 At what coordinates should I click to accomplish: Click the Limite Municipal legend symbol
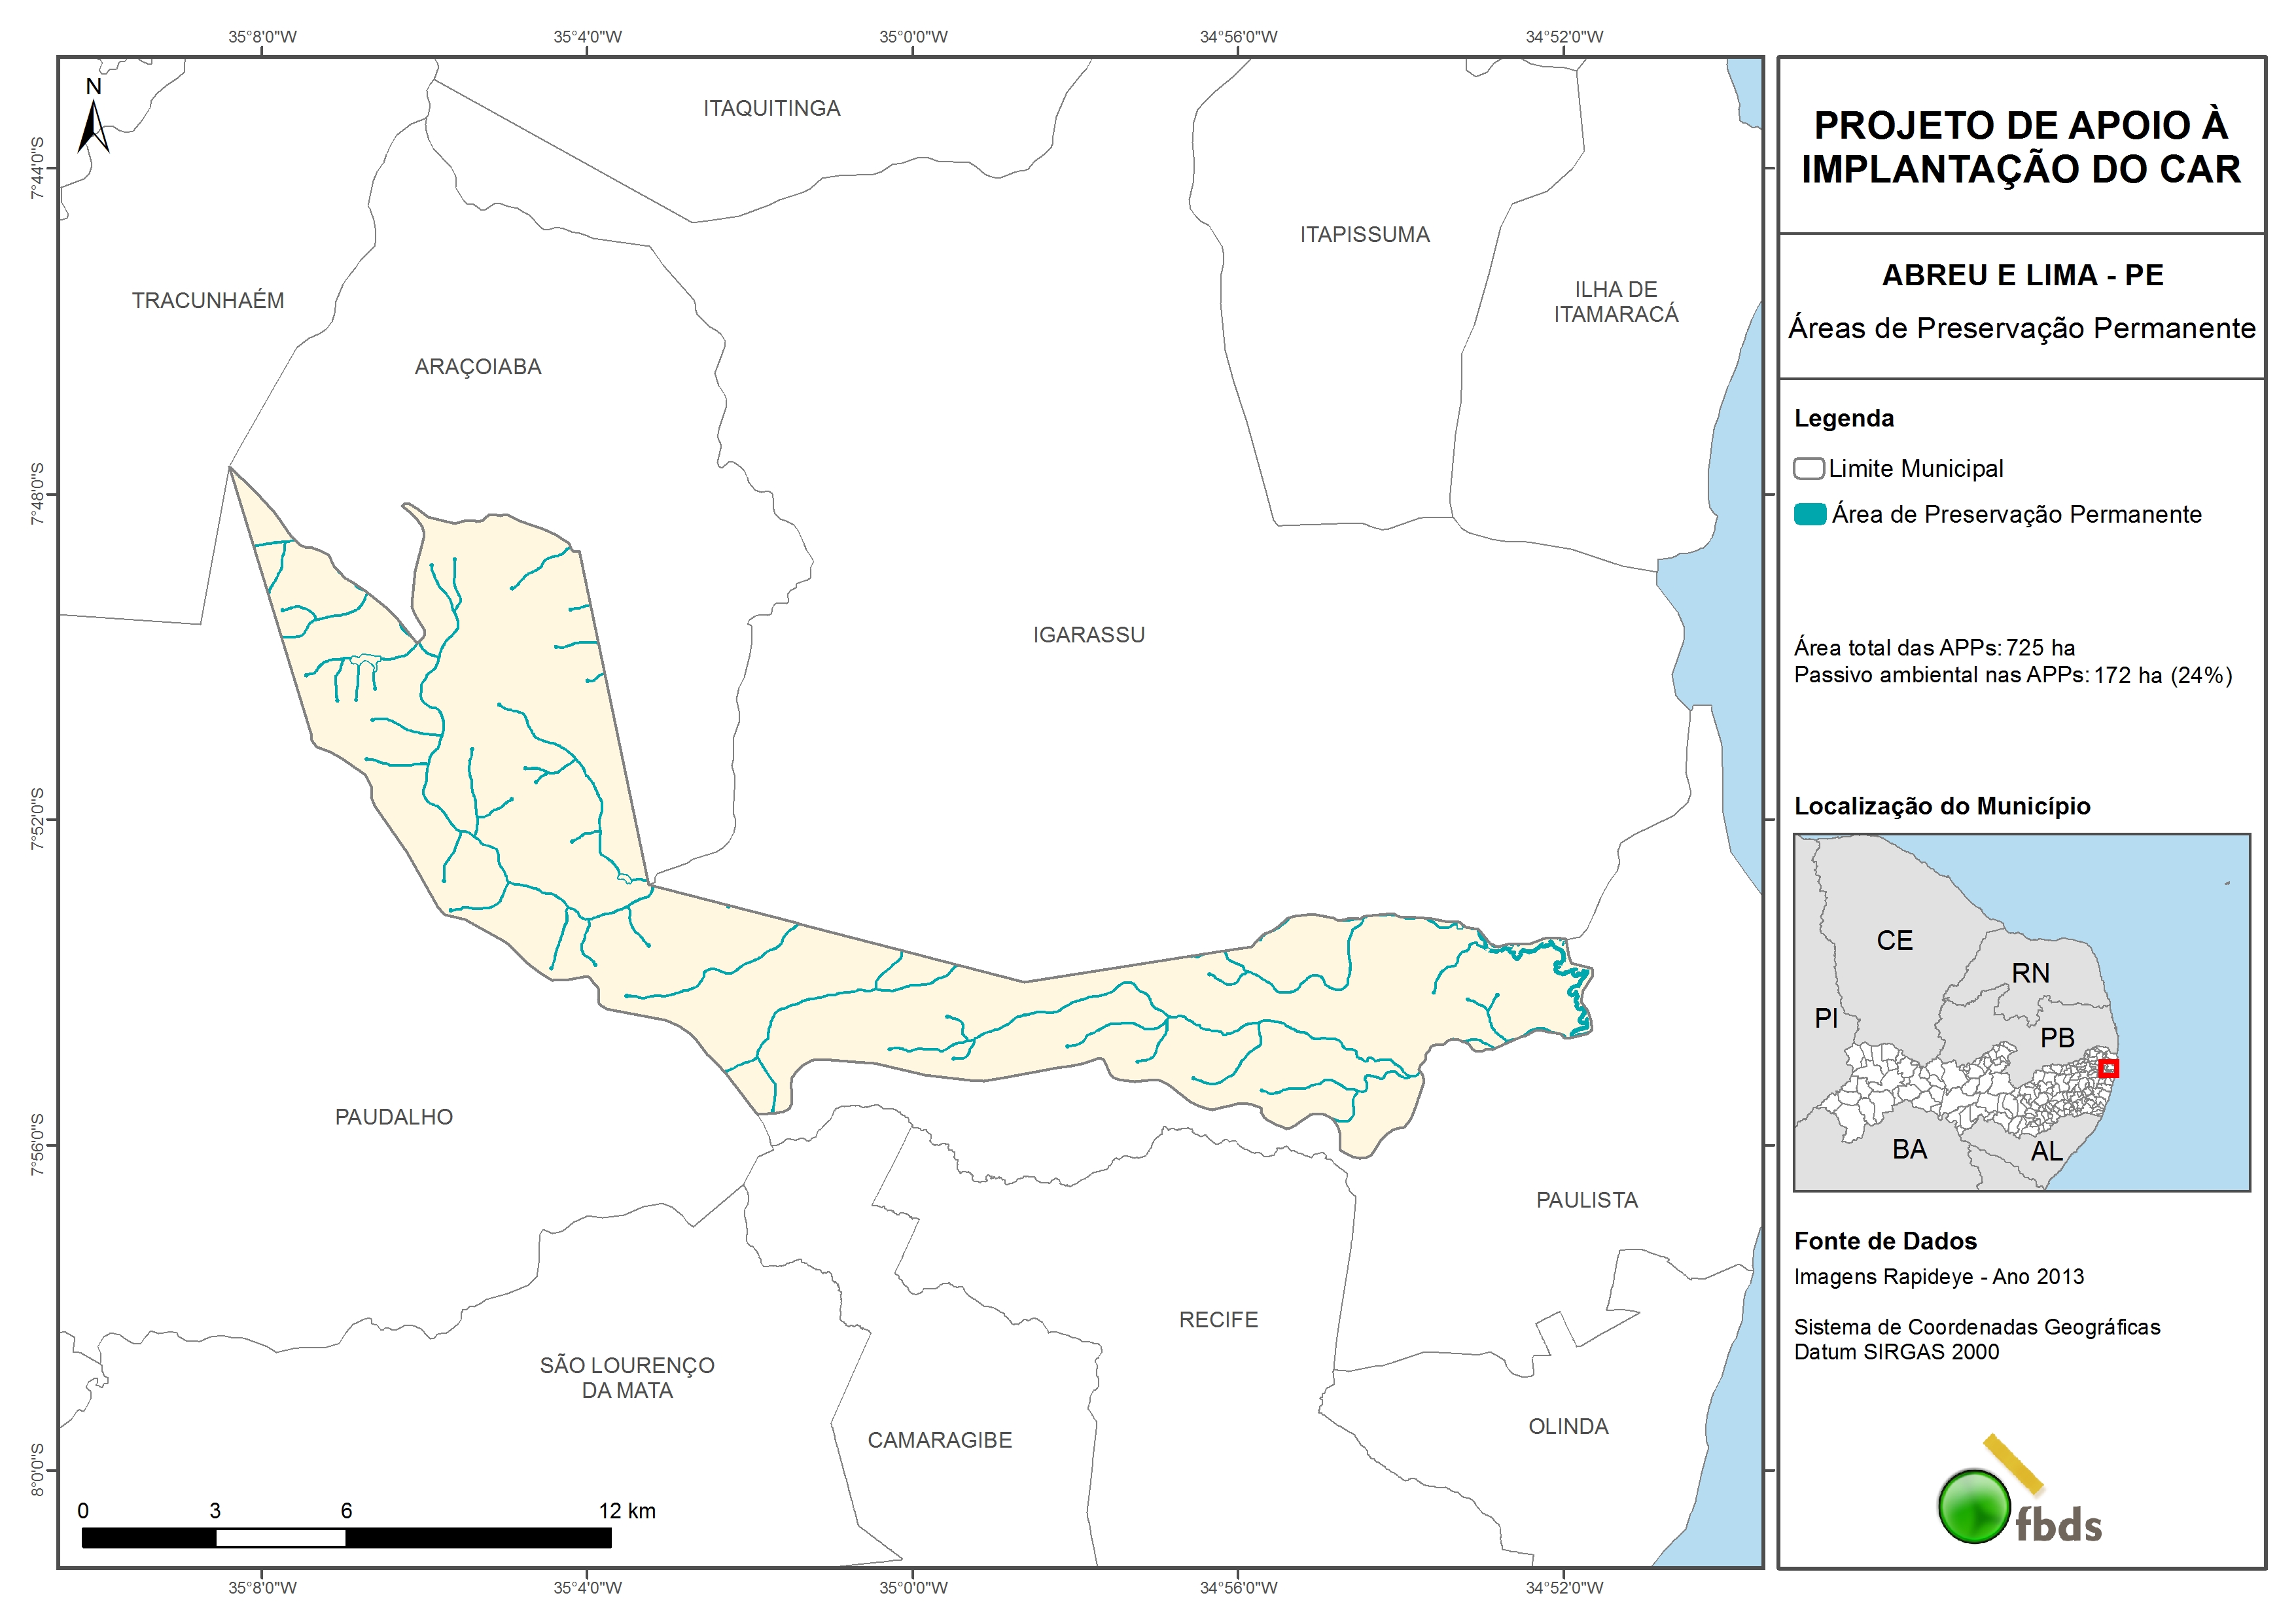(1808, 468)
